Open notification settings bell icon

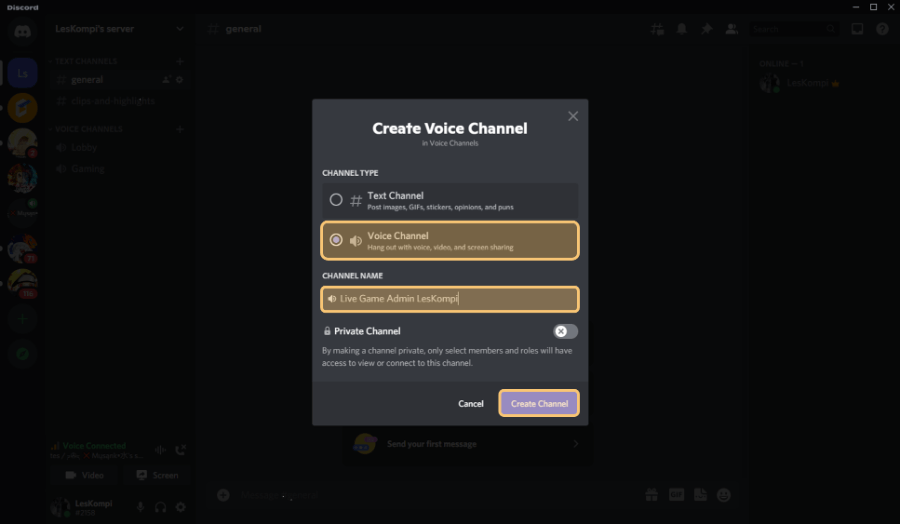click(x=681, y=29)
